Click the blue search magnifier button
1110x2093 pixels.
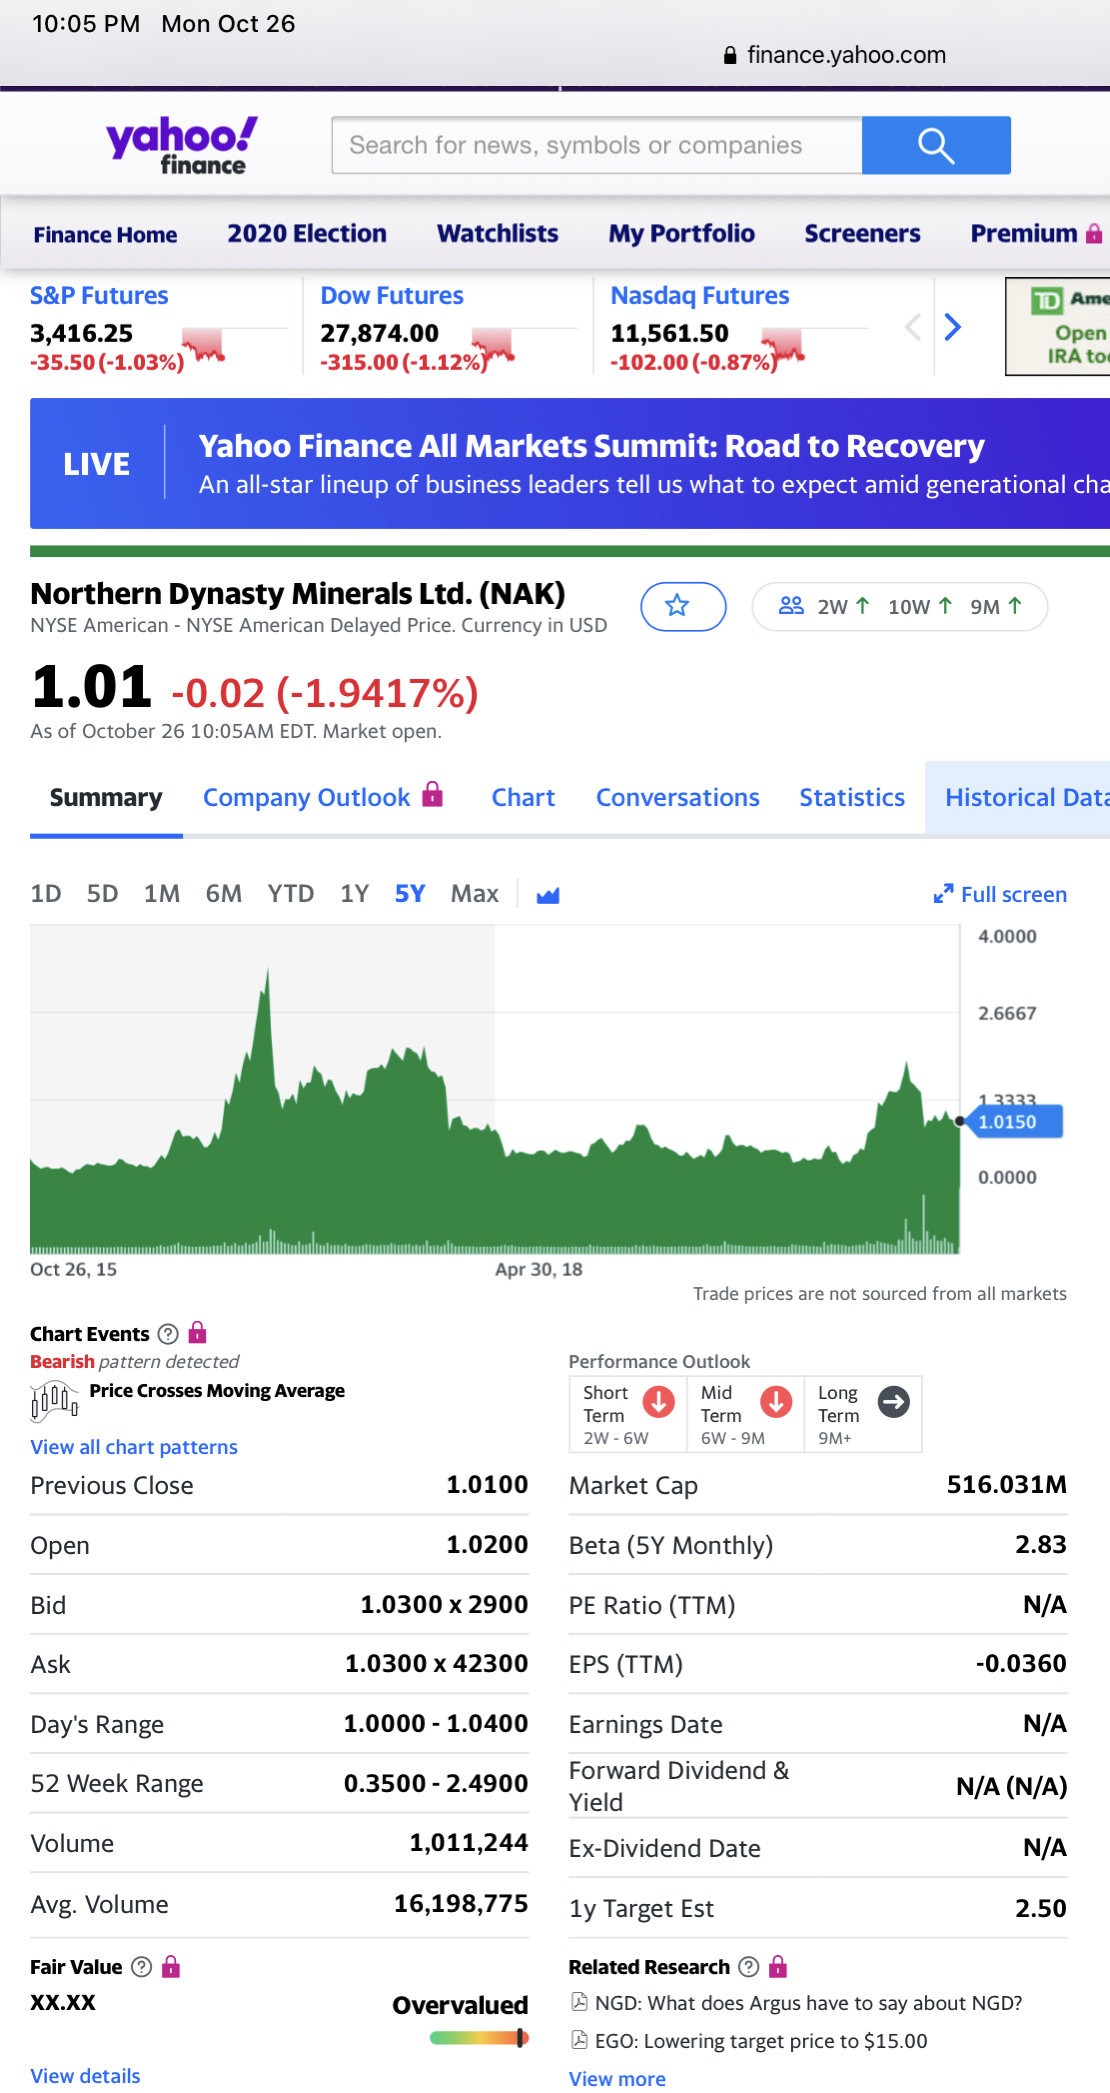[x=935, y=146]
